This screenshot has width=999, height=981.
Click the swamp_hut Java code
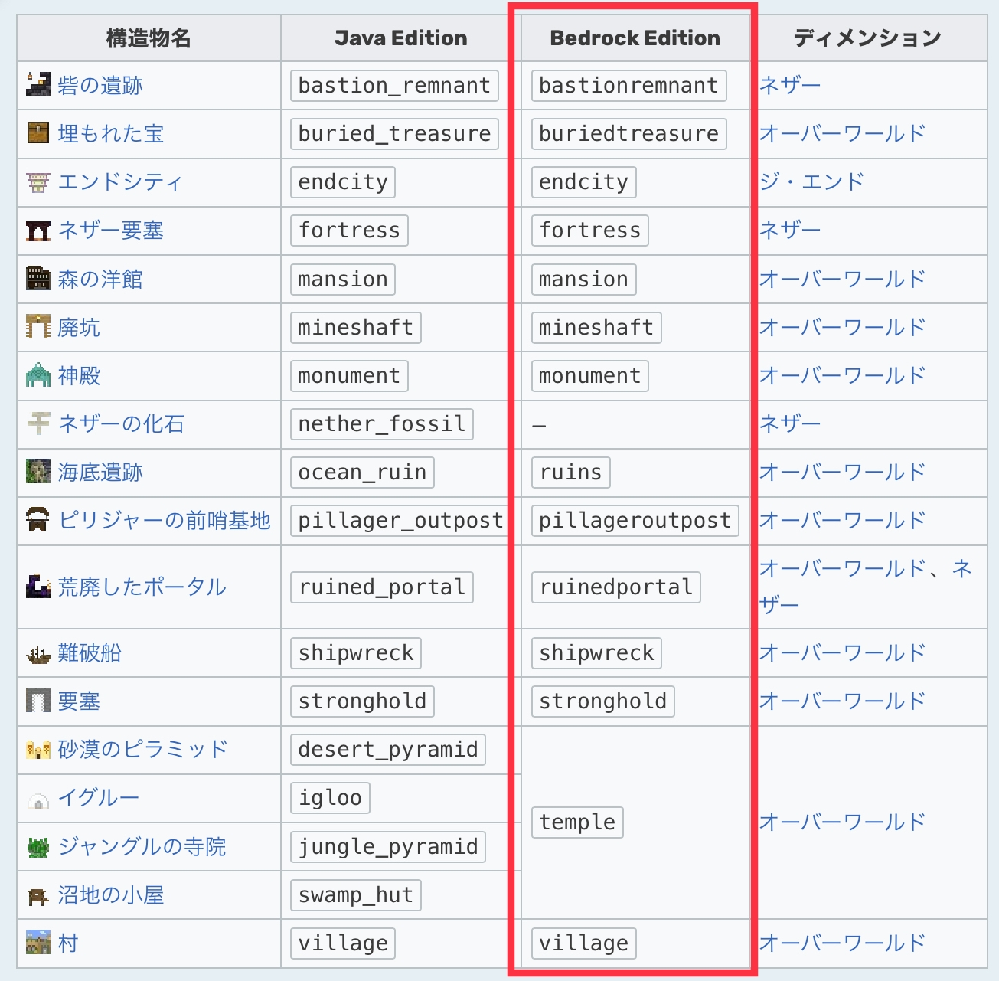click(356, 895)
